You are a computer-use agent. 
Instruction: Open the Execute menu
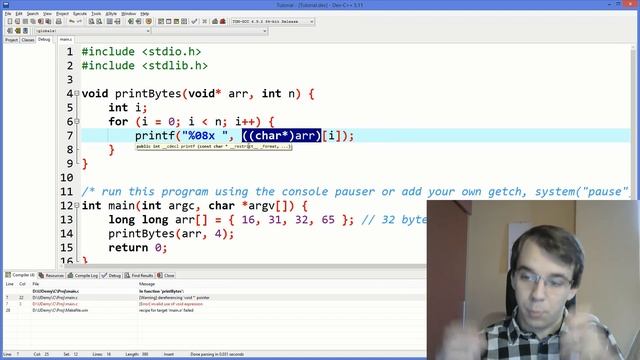coord(80,13)
